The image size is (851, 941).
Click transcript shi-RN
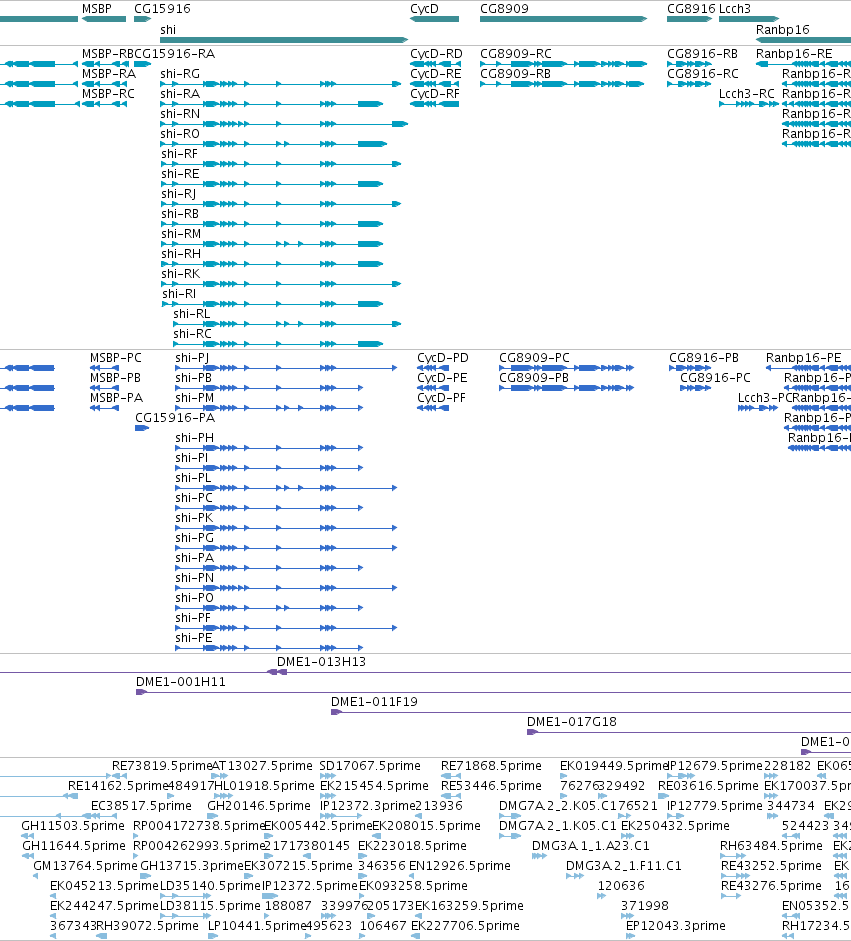click(x=284, y=124)
